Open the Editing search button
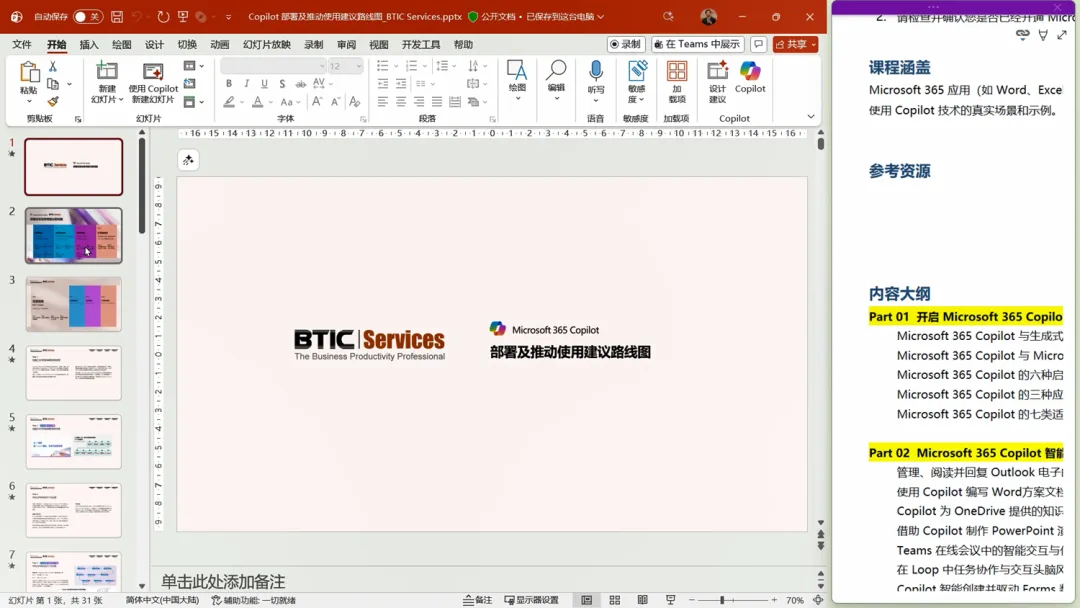This screenshot has height=608, width=1080. click(x=557, y=79)
